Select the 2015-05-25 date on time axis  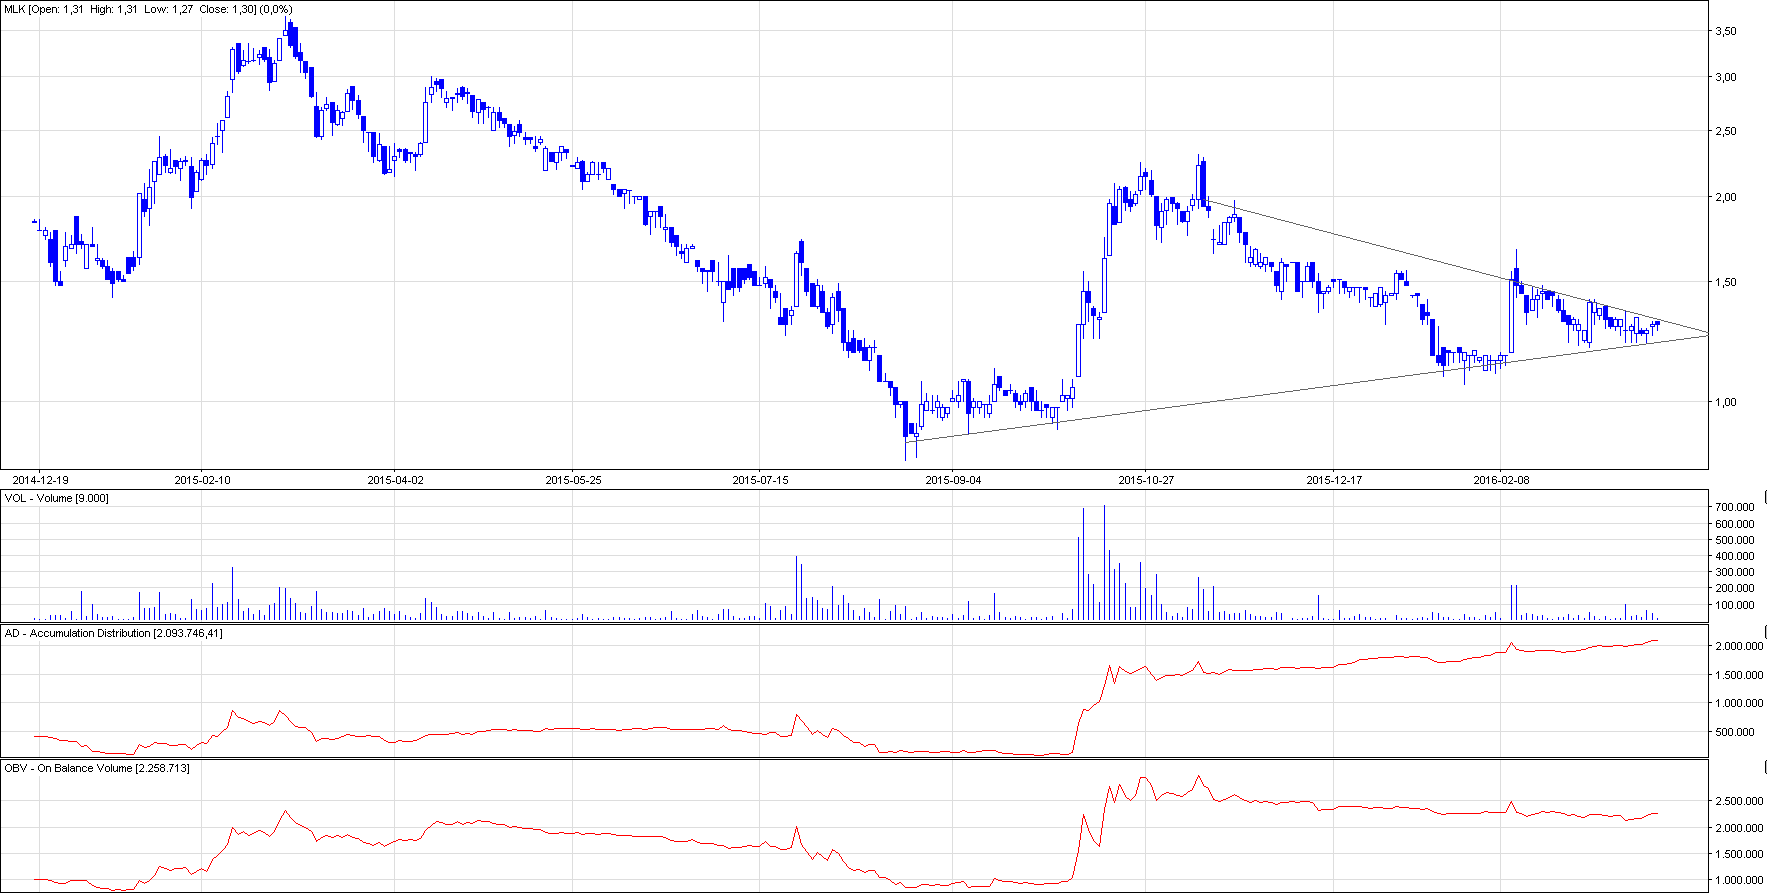click(x=573, y=480)
